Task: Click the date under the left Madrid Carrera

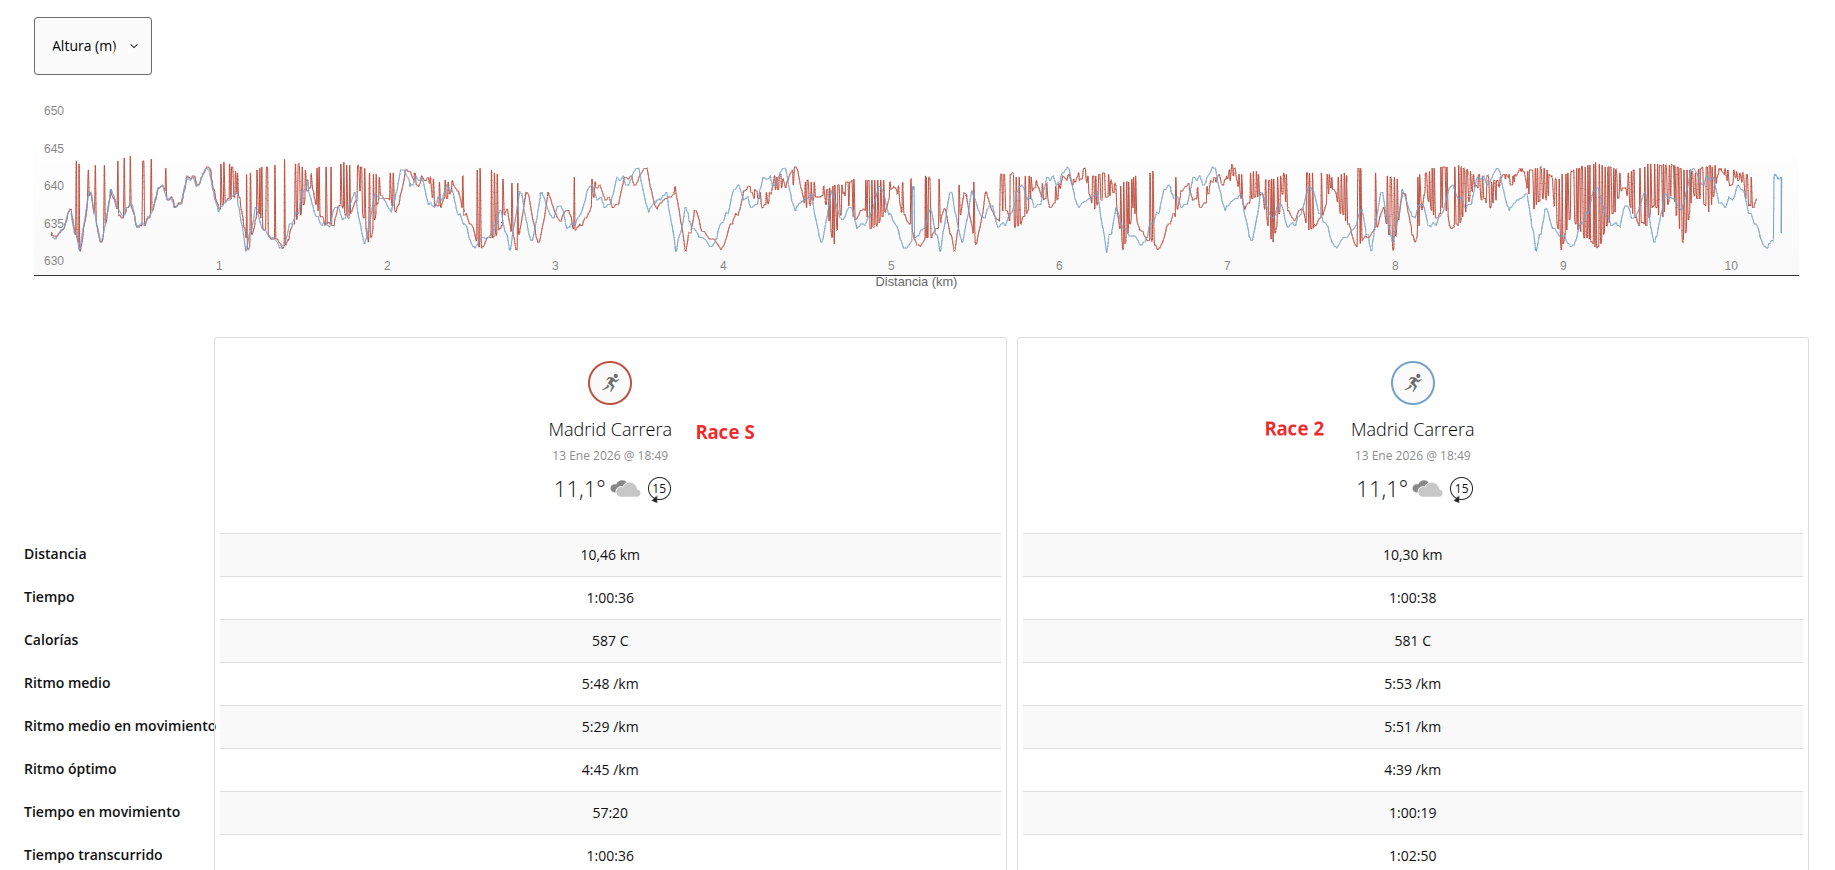Action: tap(610, 456)
